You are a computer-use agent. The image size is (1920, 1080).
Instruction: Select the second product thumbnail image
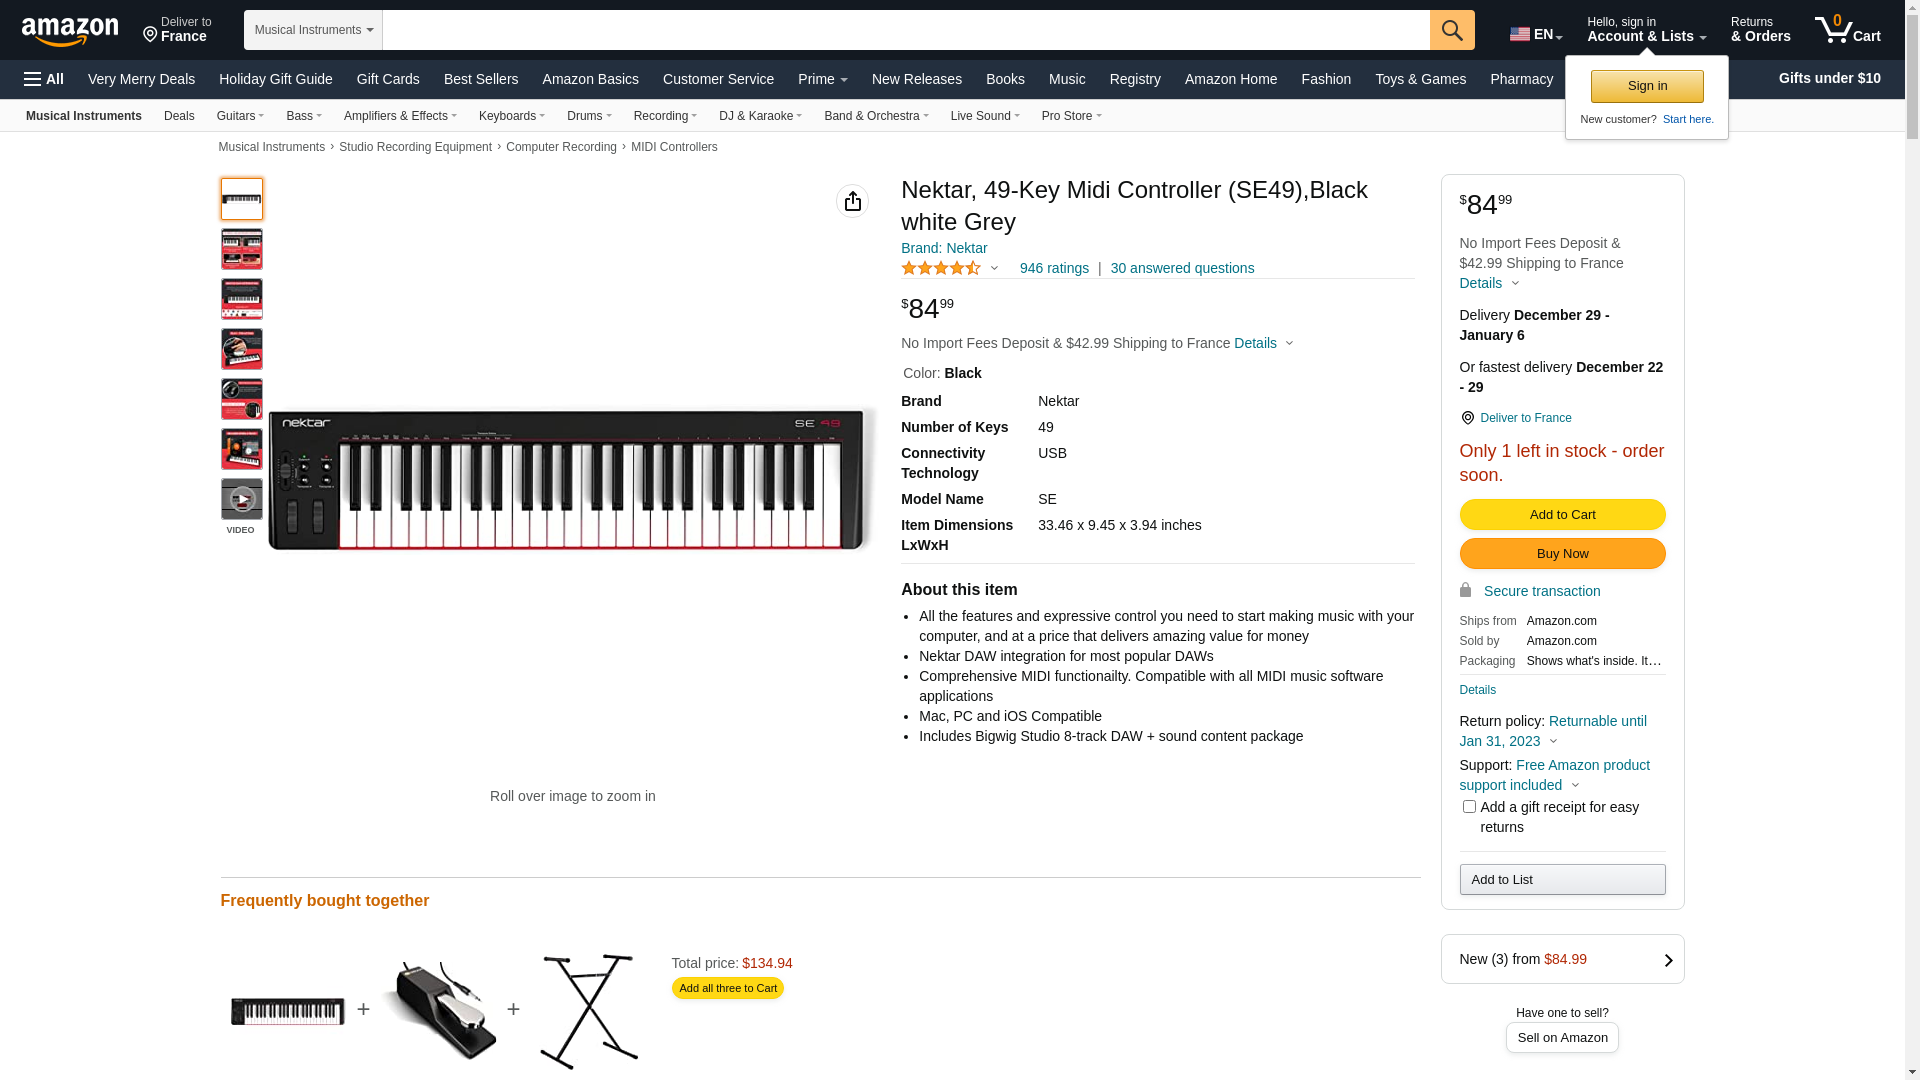coord(242,249)
